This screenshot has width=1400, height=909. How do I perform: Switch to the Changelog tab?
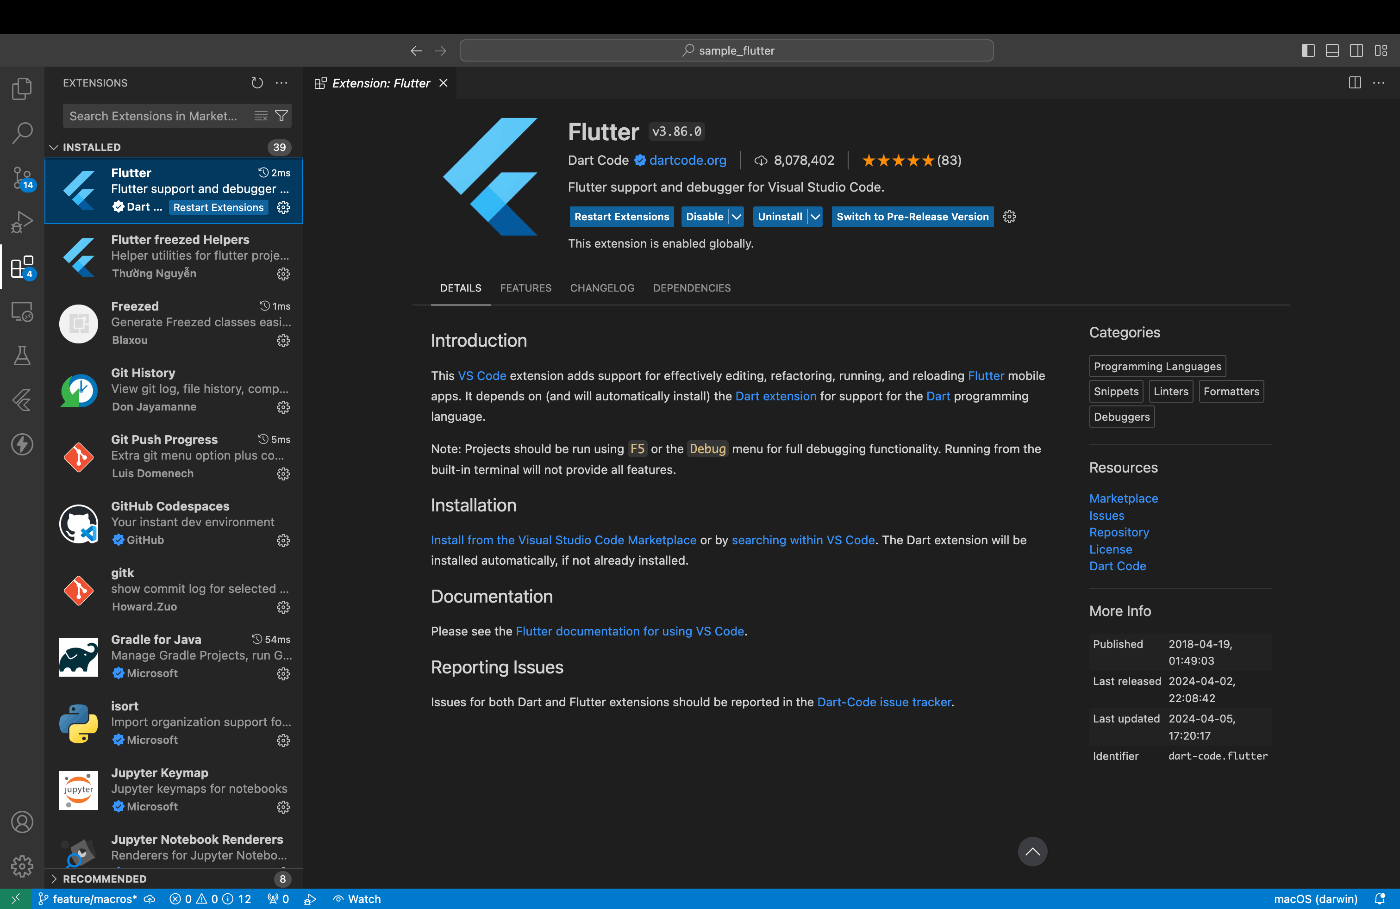pyautogui.click(x=602, y=288)
